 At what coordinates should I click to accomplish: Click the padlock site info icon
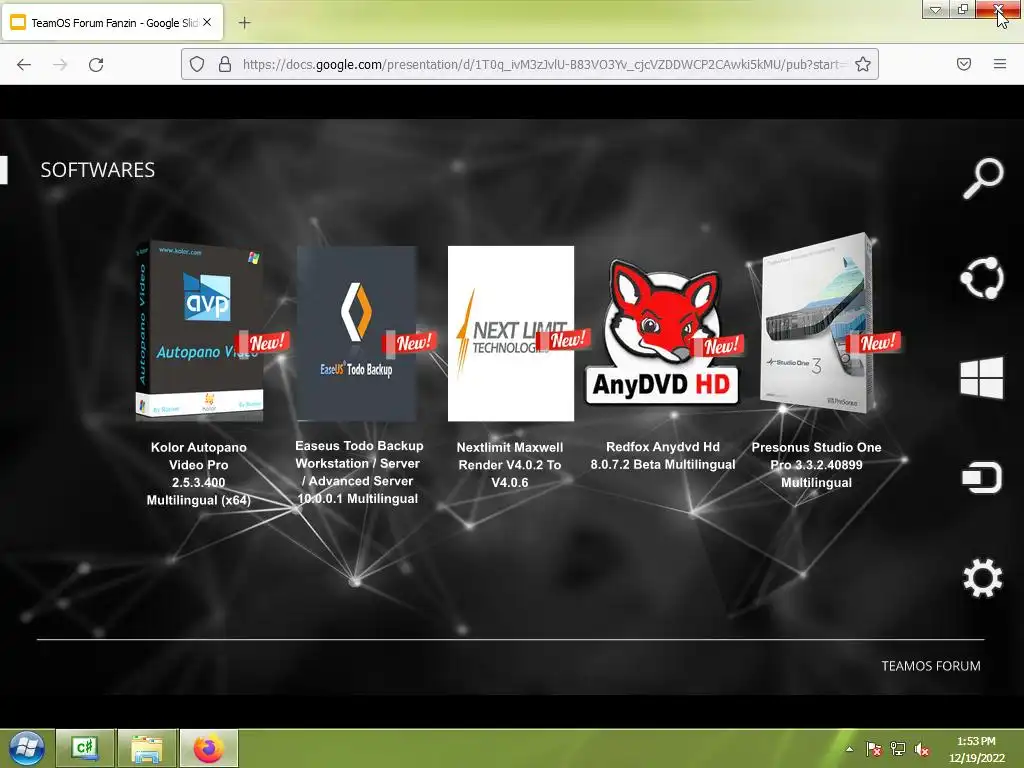225,64
